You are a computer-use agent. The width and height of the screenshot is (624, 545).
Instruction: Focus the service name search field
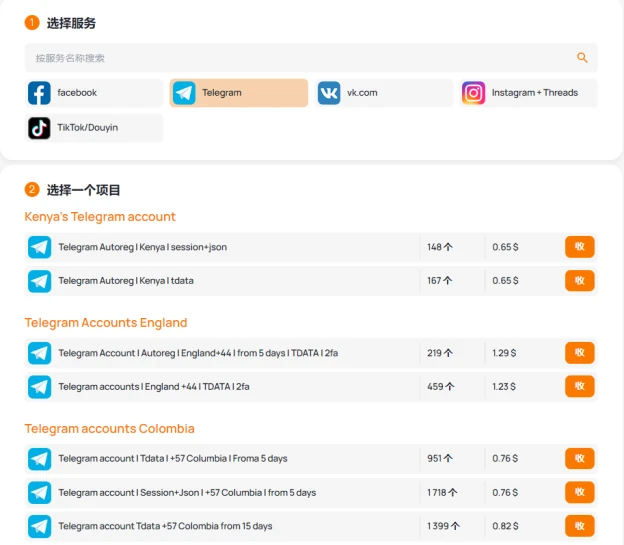(x=311, y=58)
